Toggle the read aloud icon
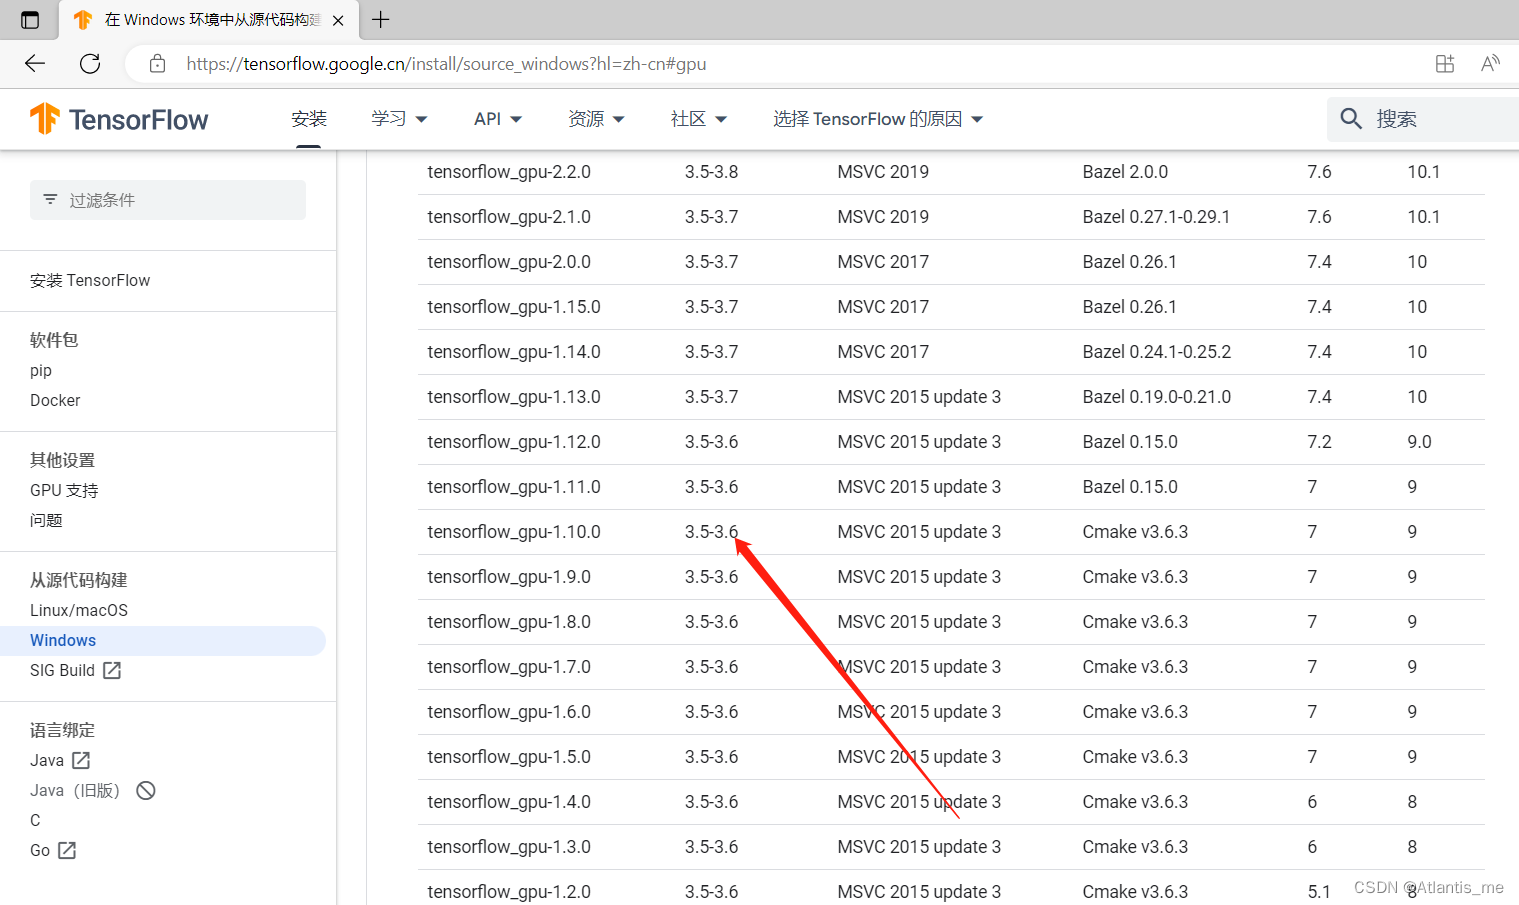 pyautogui.click(x=1490, y=64)
